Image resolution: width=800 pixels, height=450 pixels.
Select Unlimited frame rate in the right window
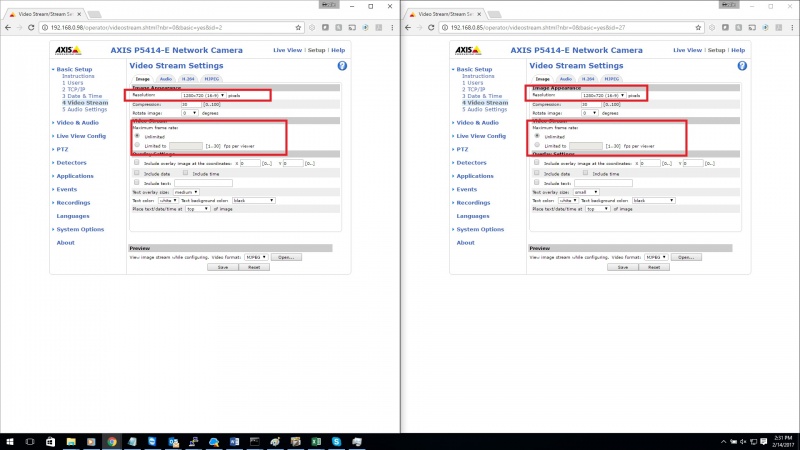point(537,136)
